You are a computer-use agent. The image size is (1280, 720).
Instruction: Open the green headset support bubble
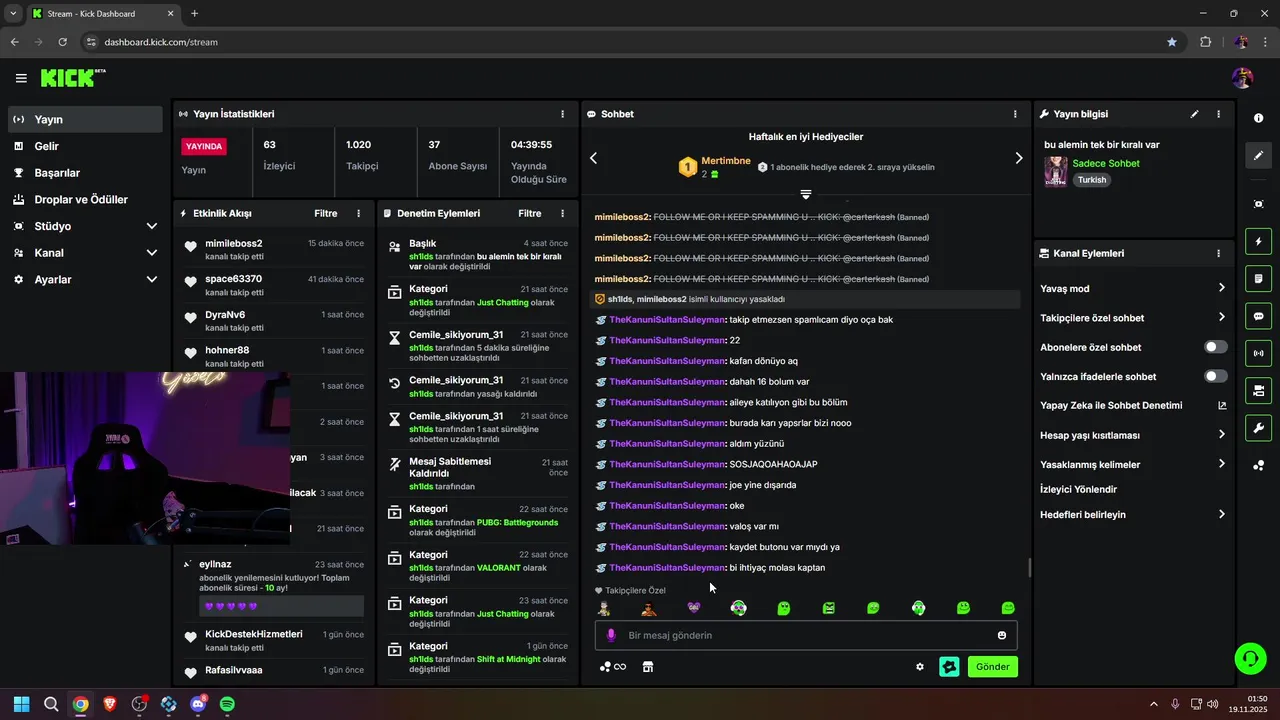click(1250, 658)
